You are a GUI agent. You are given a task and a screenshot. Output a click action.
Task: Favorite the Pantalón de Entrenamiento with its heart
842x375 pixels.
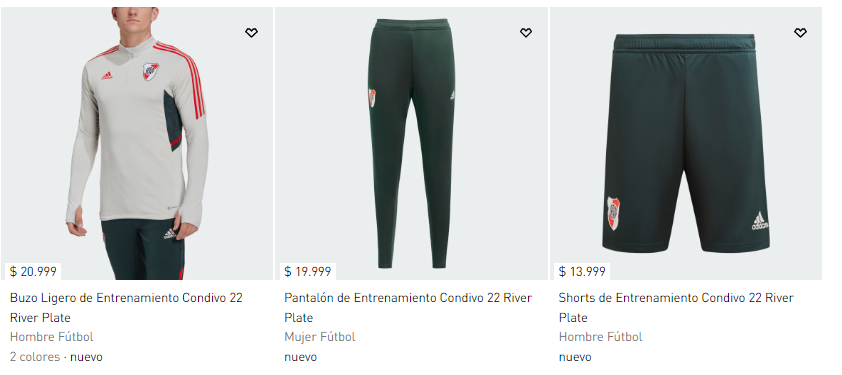pyautogui.click(x=526, y=33)
